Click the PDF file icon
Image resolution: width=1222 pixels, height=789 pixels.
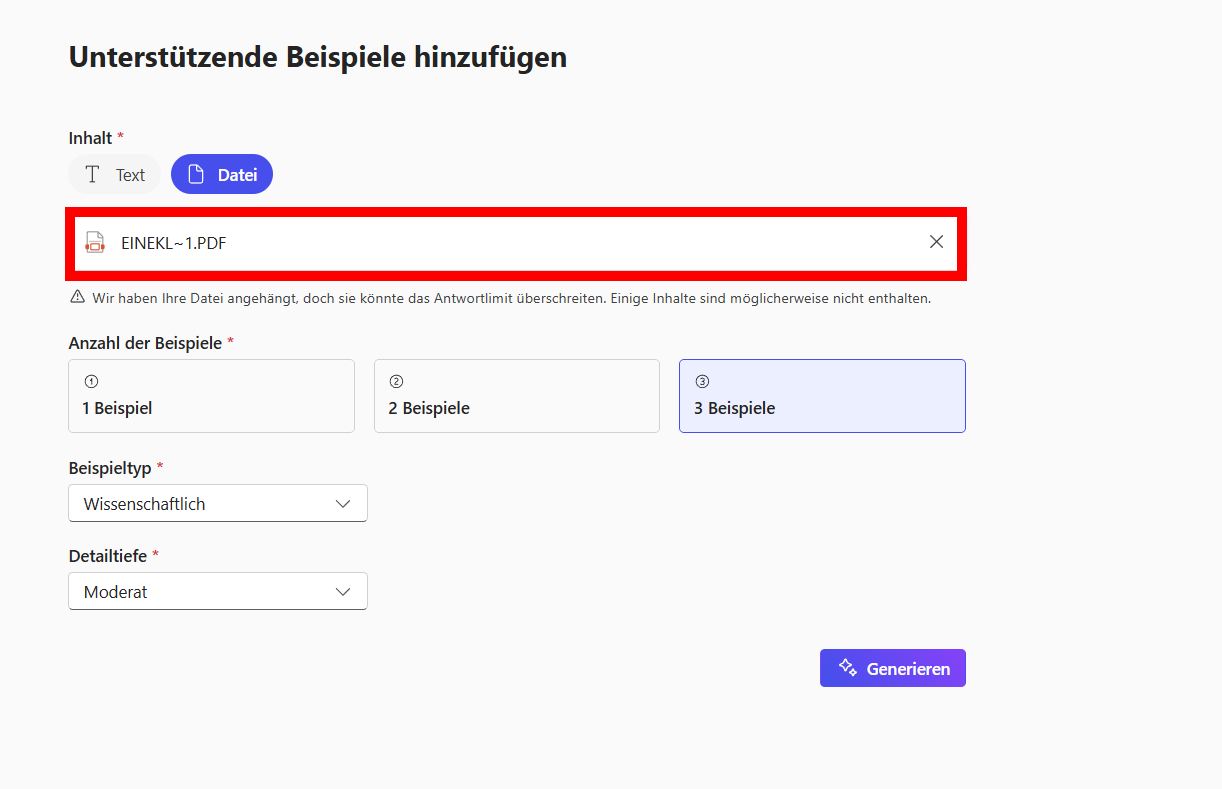95,242
